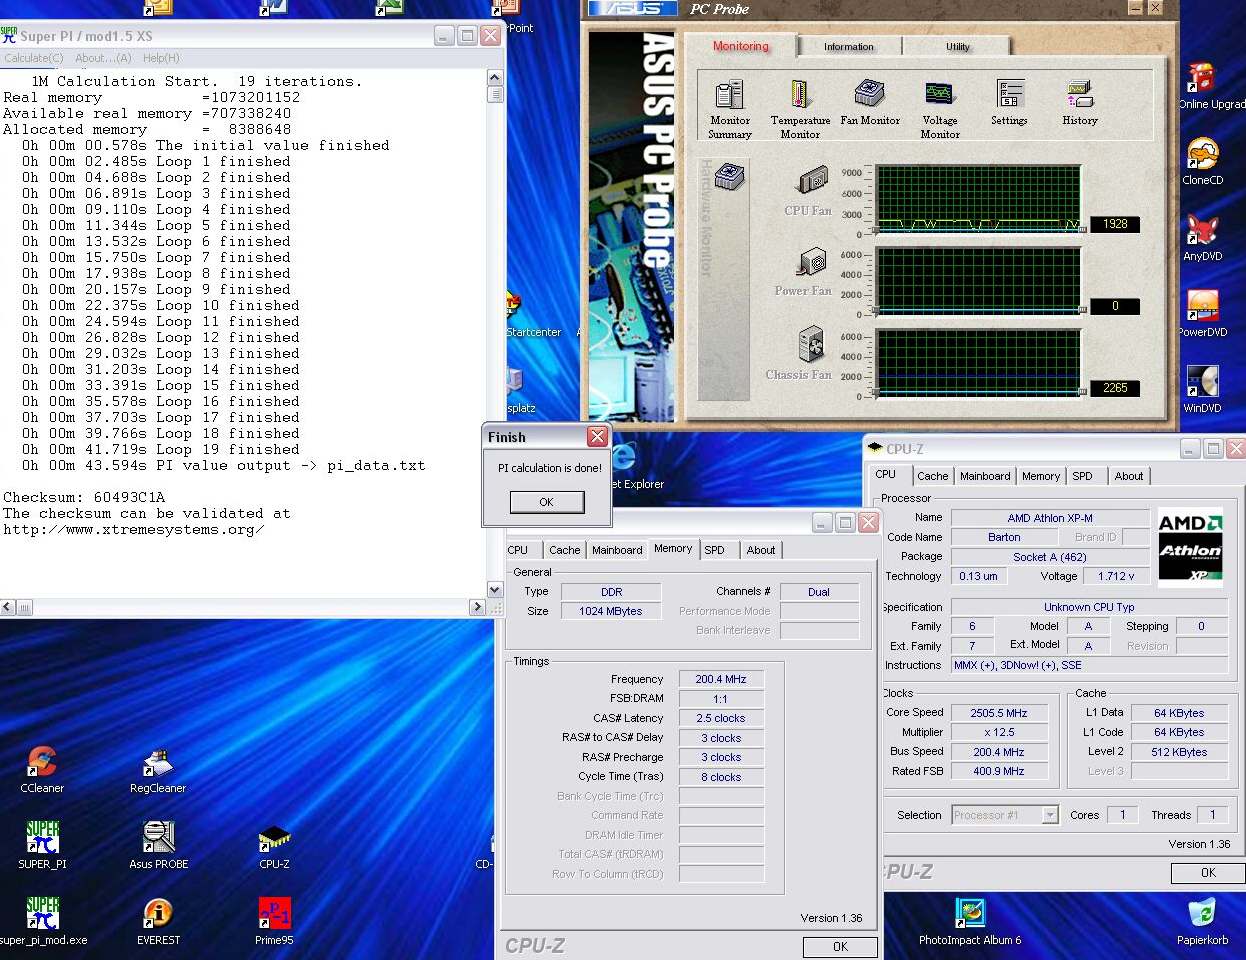Select the SUPER_PI desktop shortcut

42,845
